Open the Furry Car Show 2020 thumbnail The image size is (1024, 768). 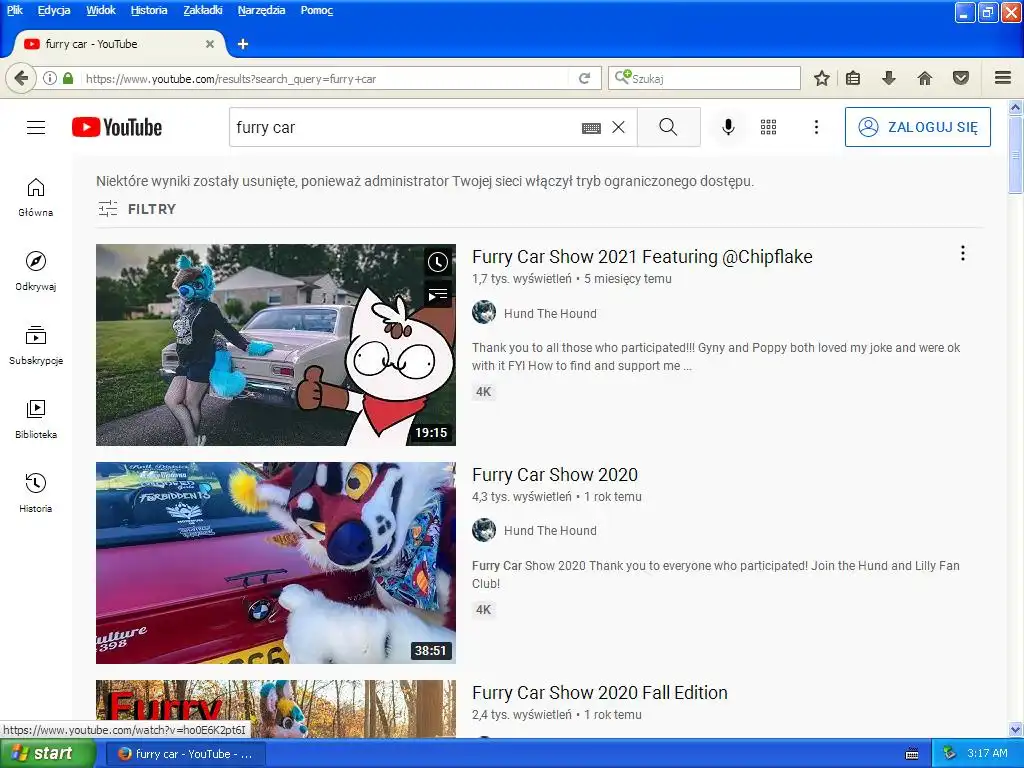pyautogui.click(x=276, y=563)
